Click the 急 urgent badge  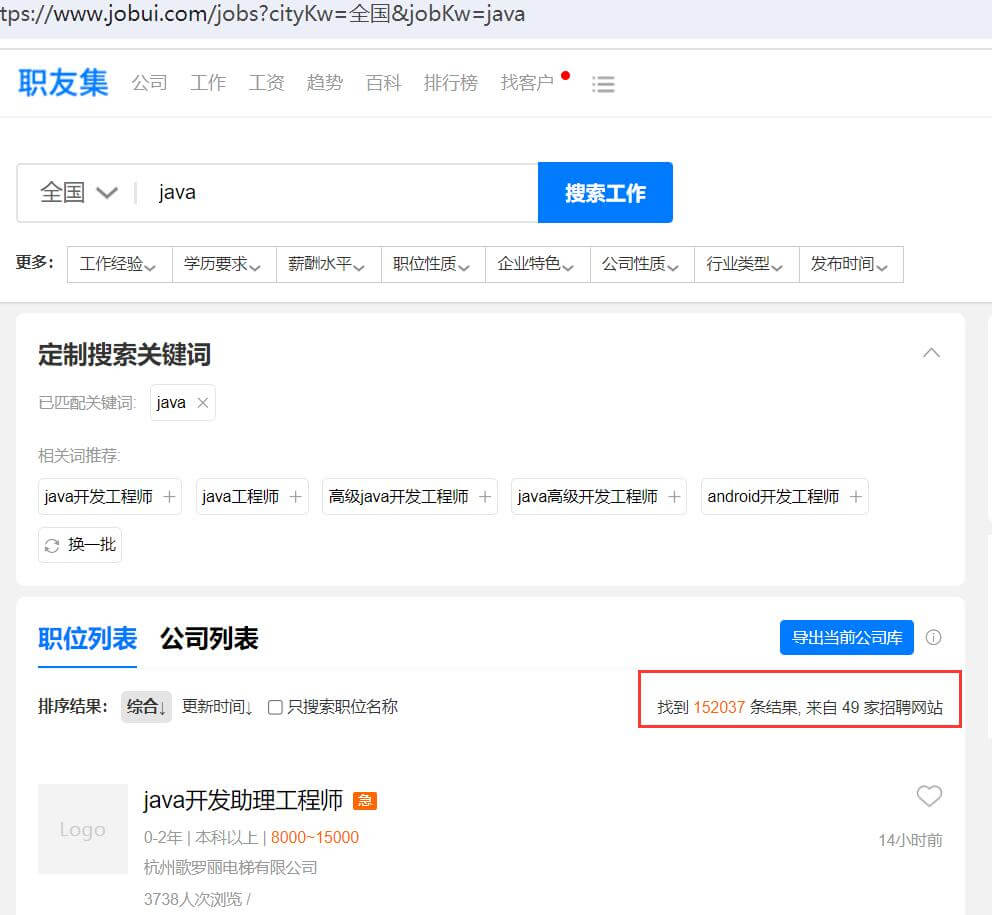coord(364,800)
